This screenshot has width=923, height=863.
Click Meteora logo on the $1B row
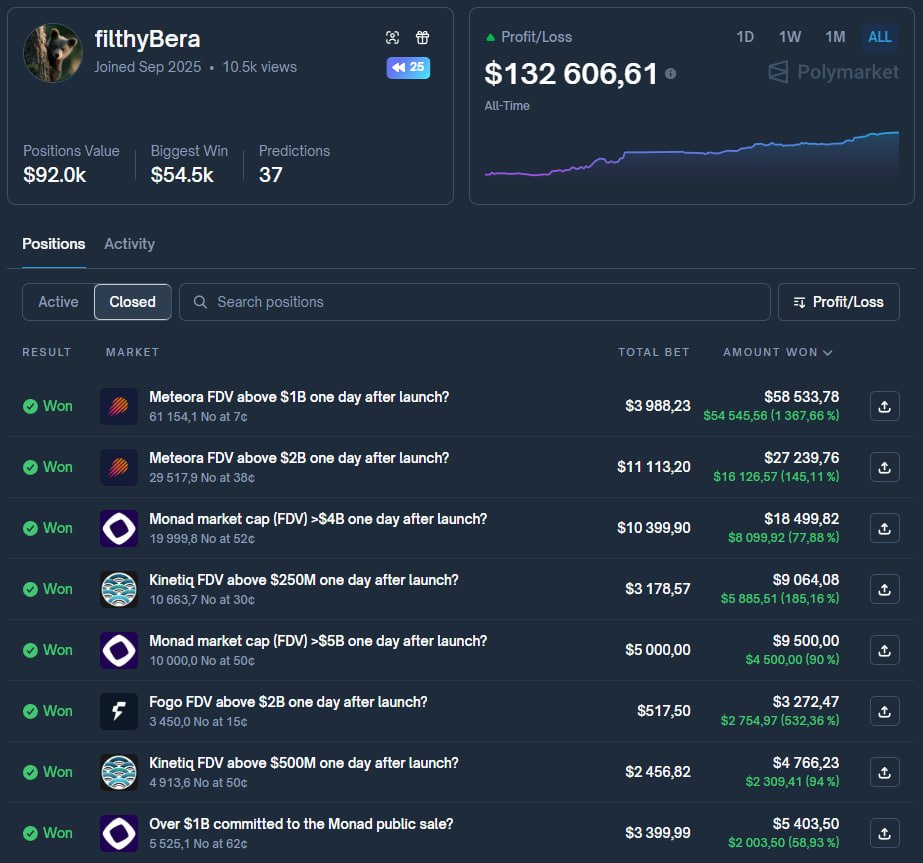pos(119,406)
